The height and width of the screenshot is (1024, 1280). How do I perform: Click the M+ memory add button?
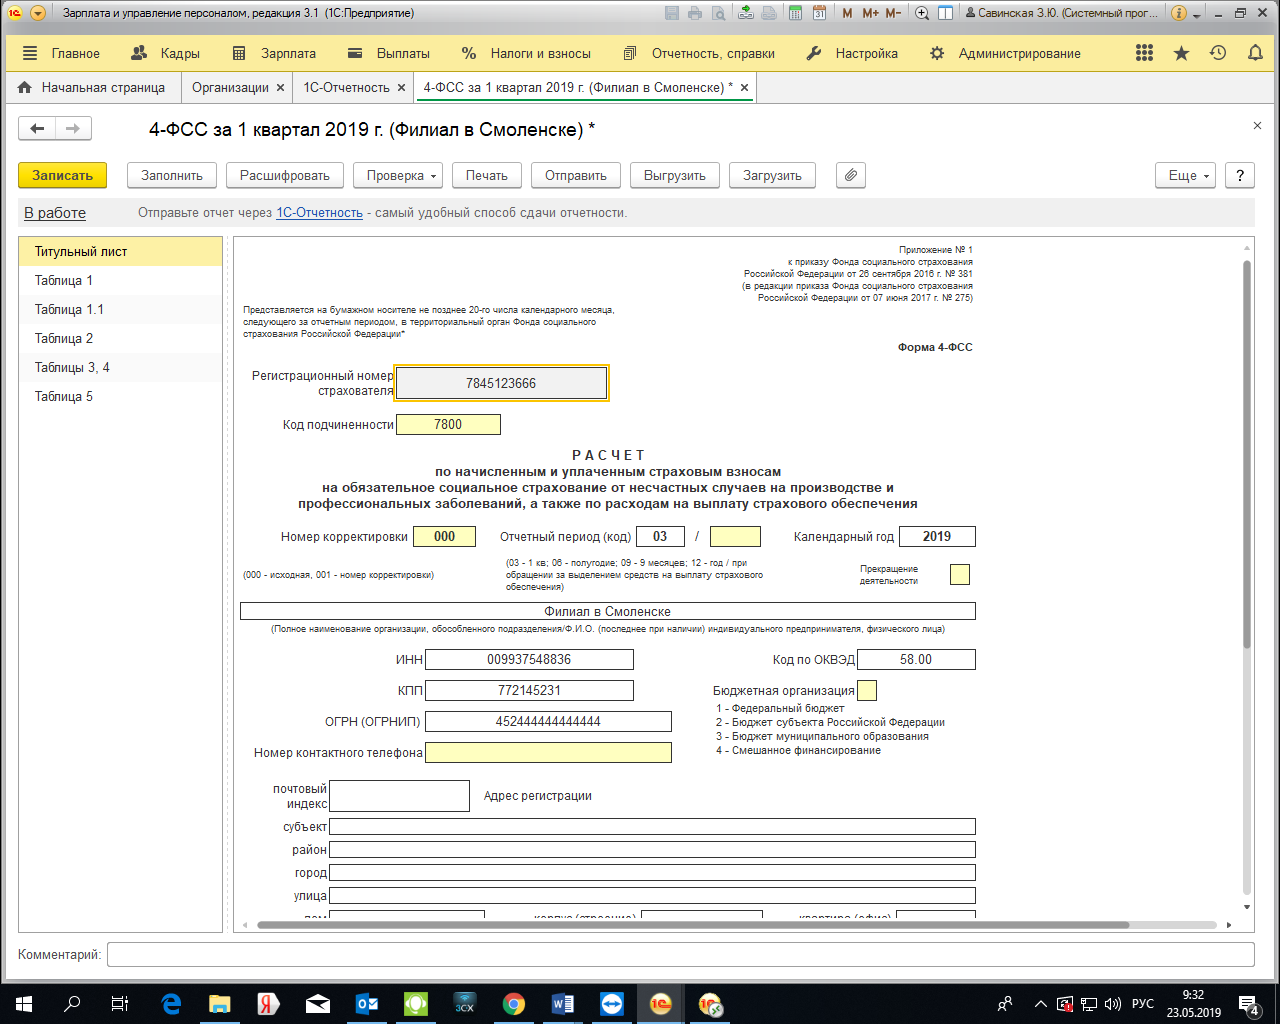pyautogui.click(x=870, y=13)
